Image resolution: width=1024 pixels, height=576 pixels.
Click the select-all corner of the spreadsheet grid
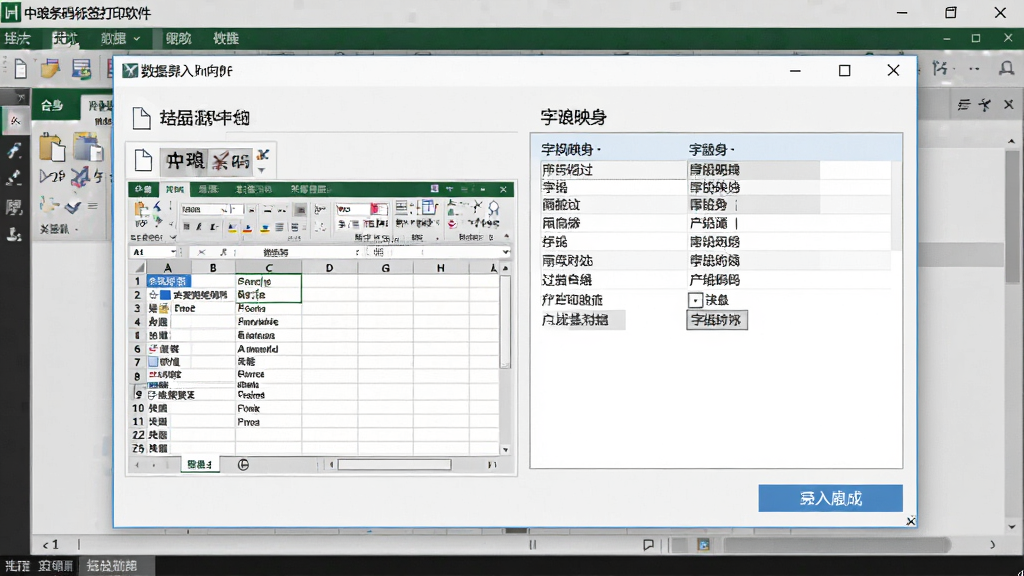tap(139, 268)
